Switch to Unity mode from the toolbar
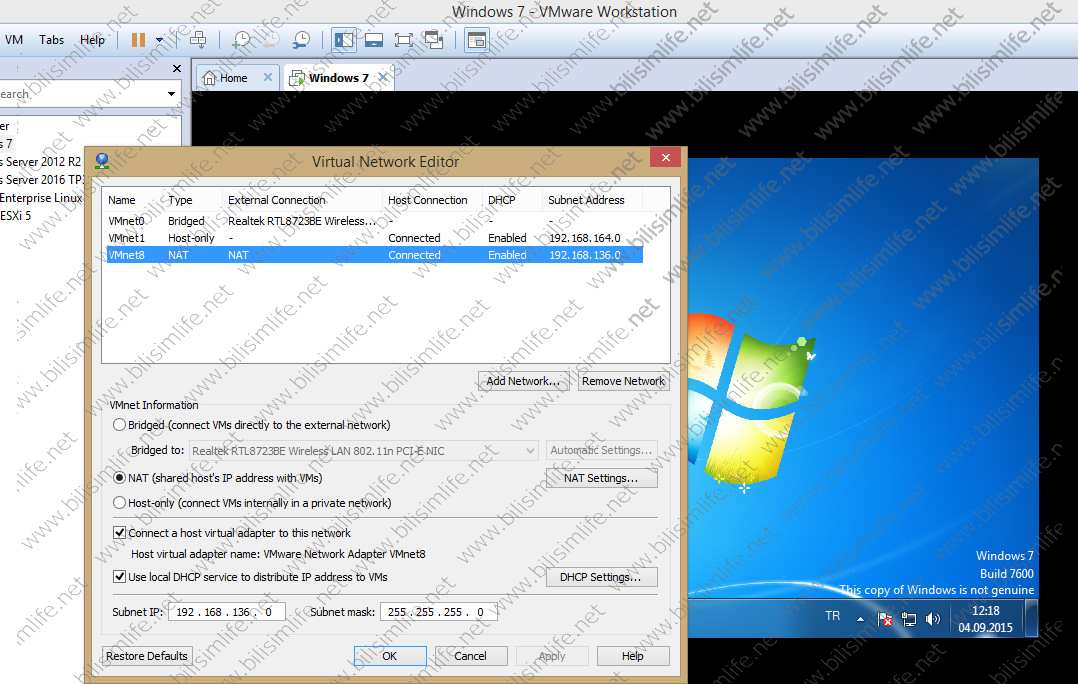The height and width of the screenshot is (684, 1078). coord(434,40)
